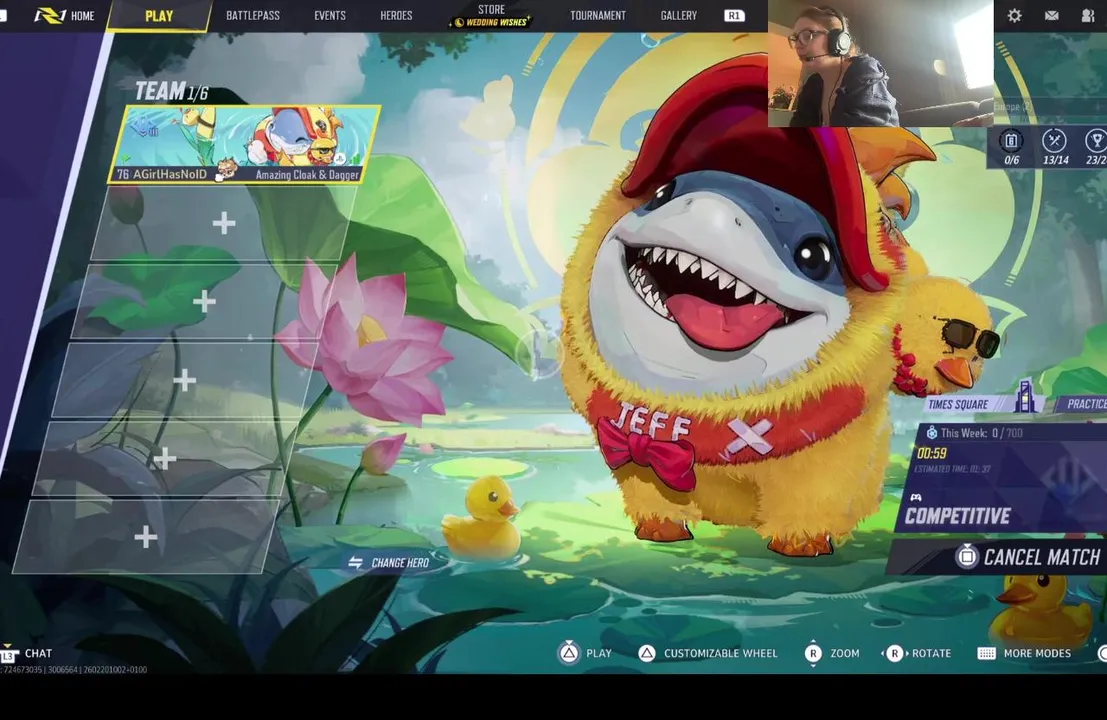Select the Play tab
This screenshot has height=720, width=1107.
coord(159,16)
